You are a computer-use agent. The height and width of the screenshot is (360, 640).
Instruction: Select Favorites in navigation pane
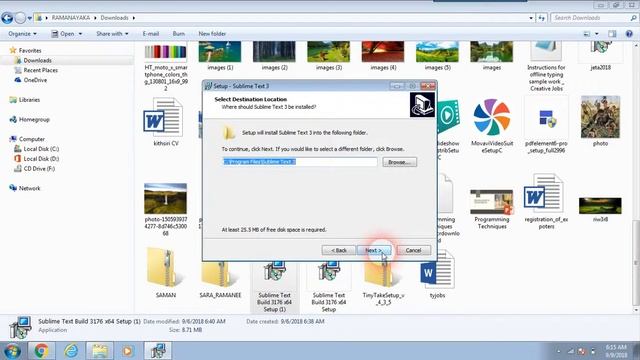[x=30, y=51]
